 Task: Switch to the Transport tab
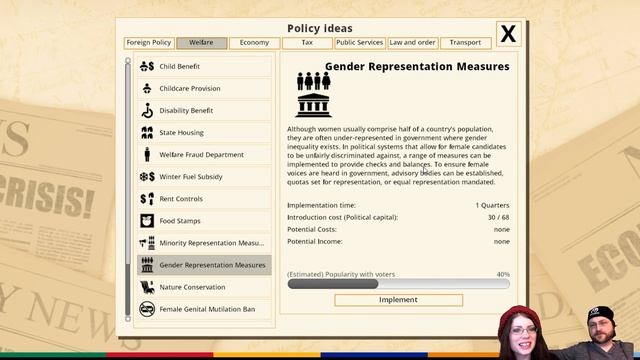(x=465, y=42)
